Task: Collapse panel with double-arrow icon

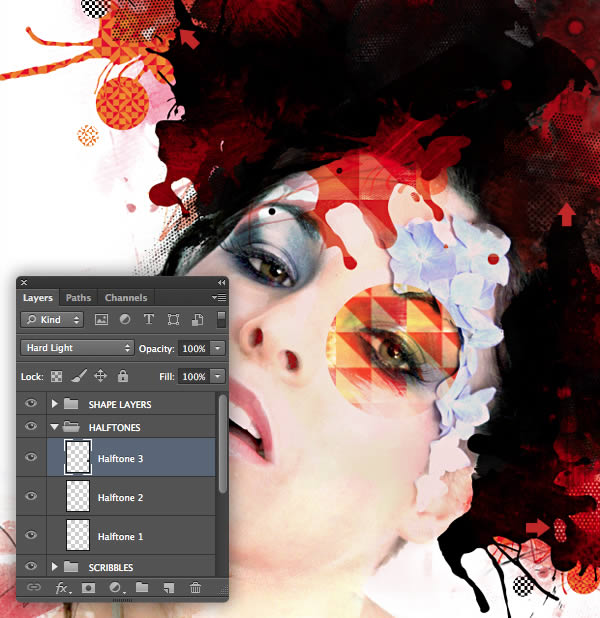Action: [222, 283]
